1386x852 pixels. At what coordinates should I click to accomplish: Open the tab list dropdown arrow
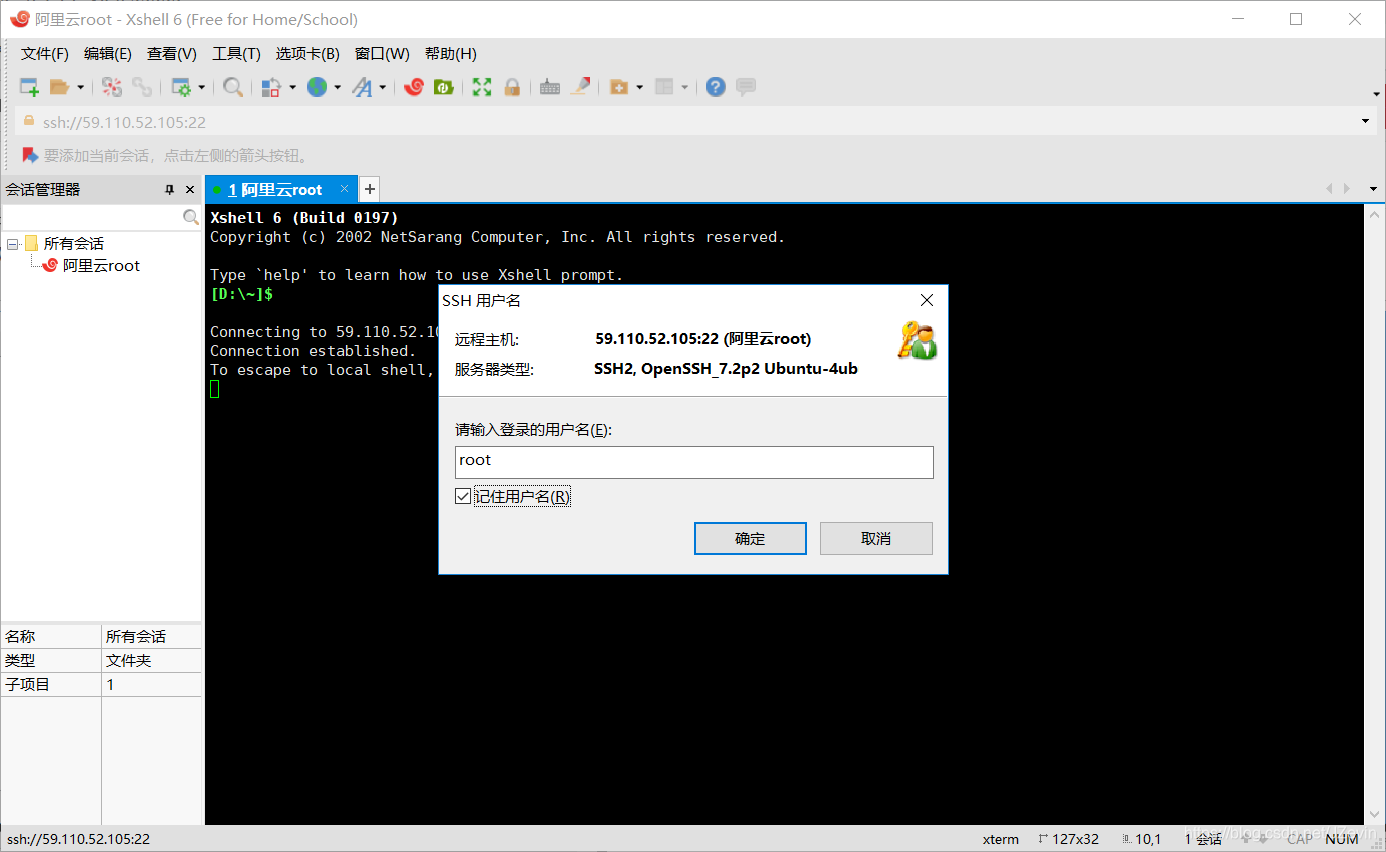pyautogui.click(x=1375, y=188)
